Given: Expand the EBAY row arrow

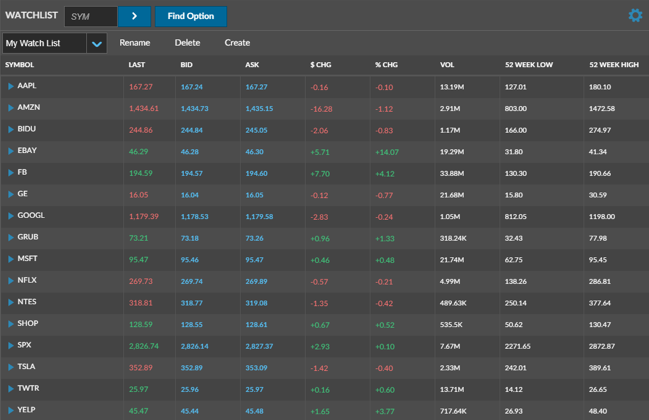Looking at the screenshot, I should point(11,151).
